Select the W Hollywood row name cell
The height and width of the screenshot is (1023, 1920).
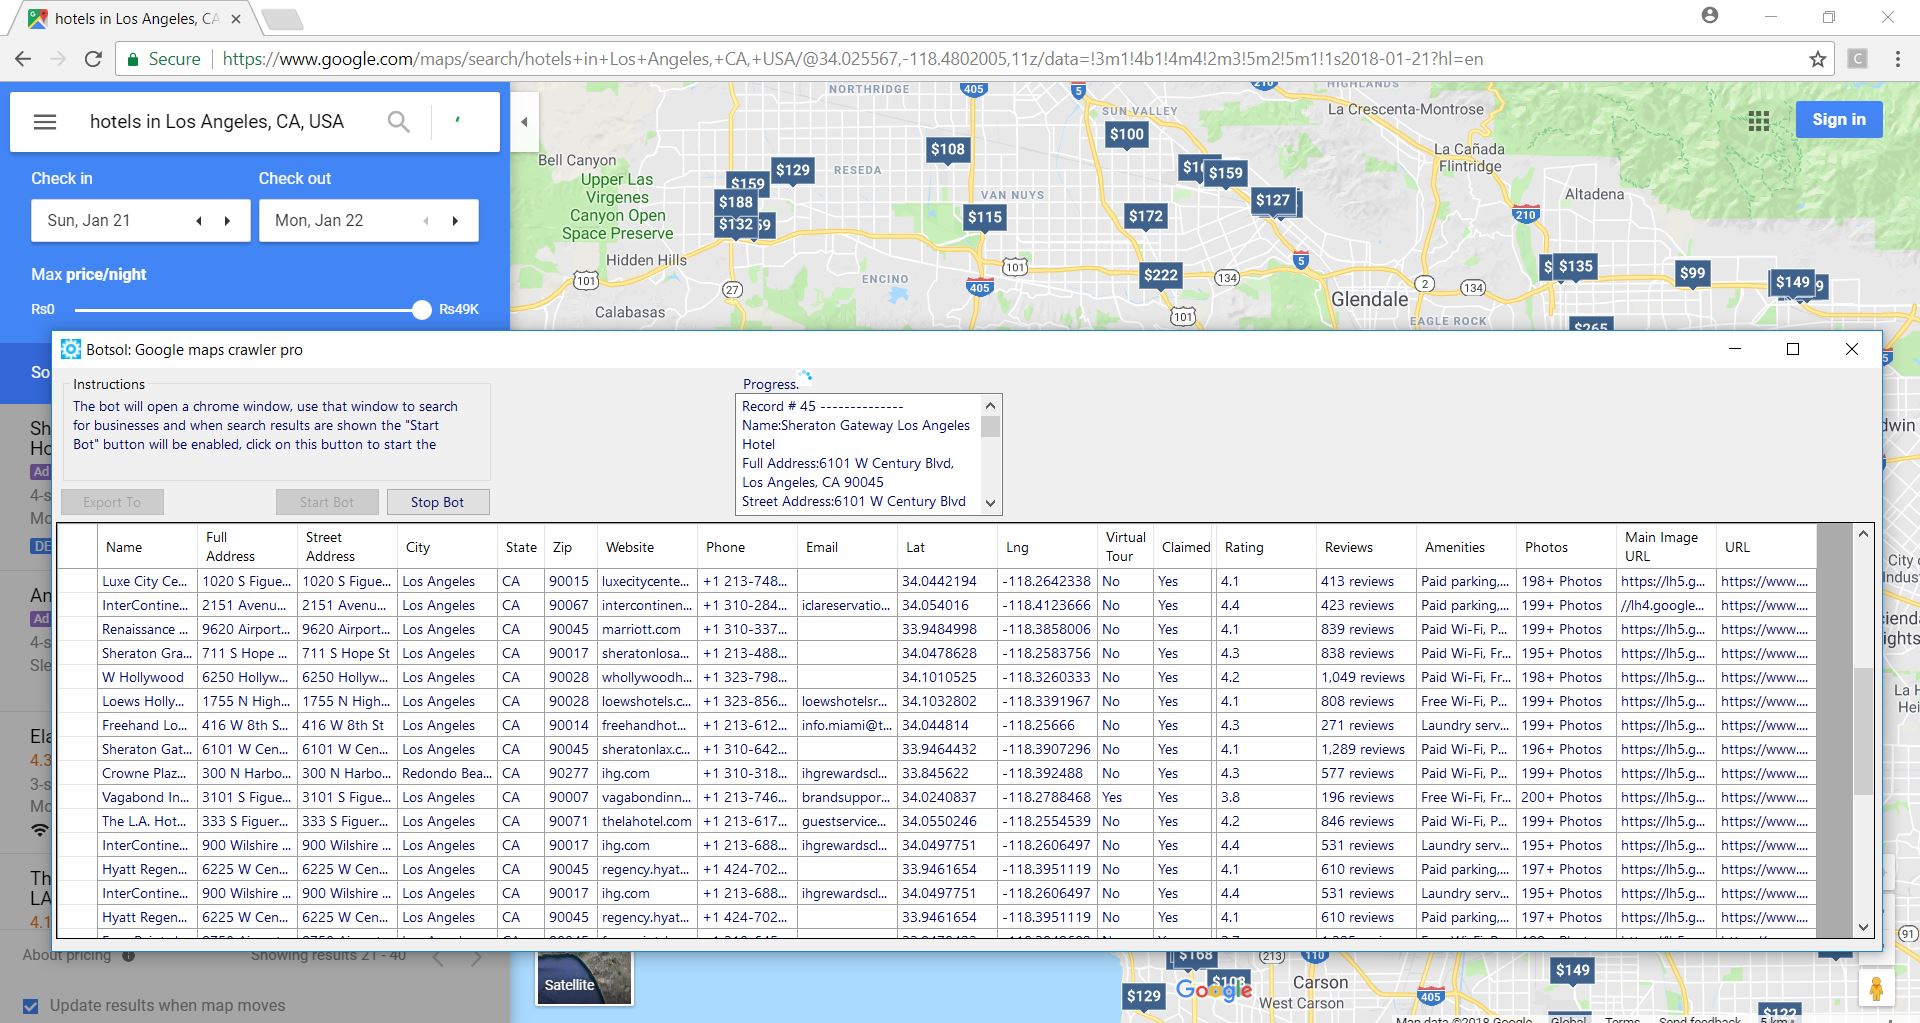pos(147,677)
